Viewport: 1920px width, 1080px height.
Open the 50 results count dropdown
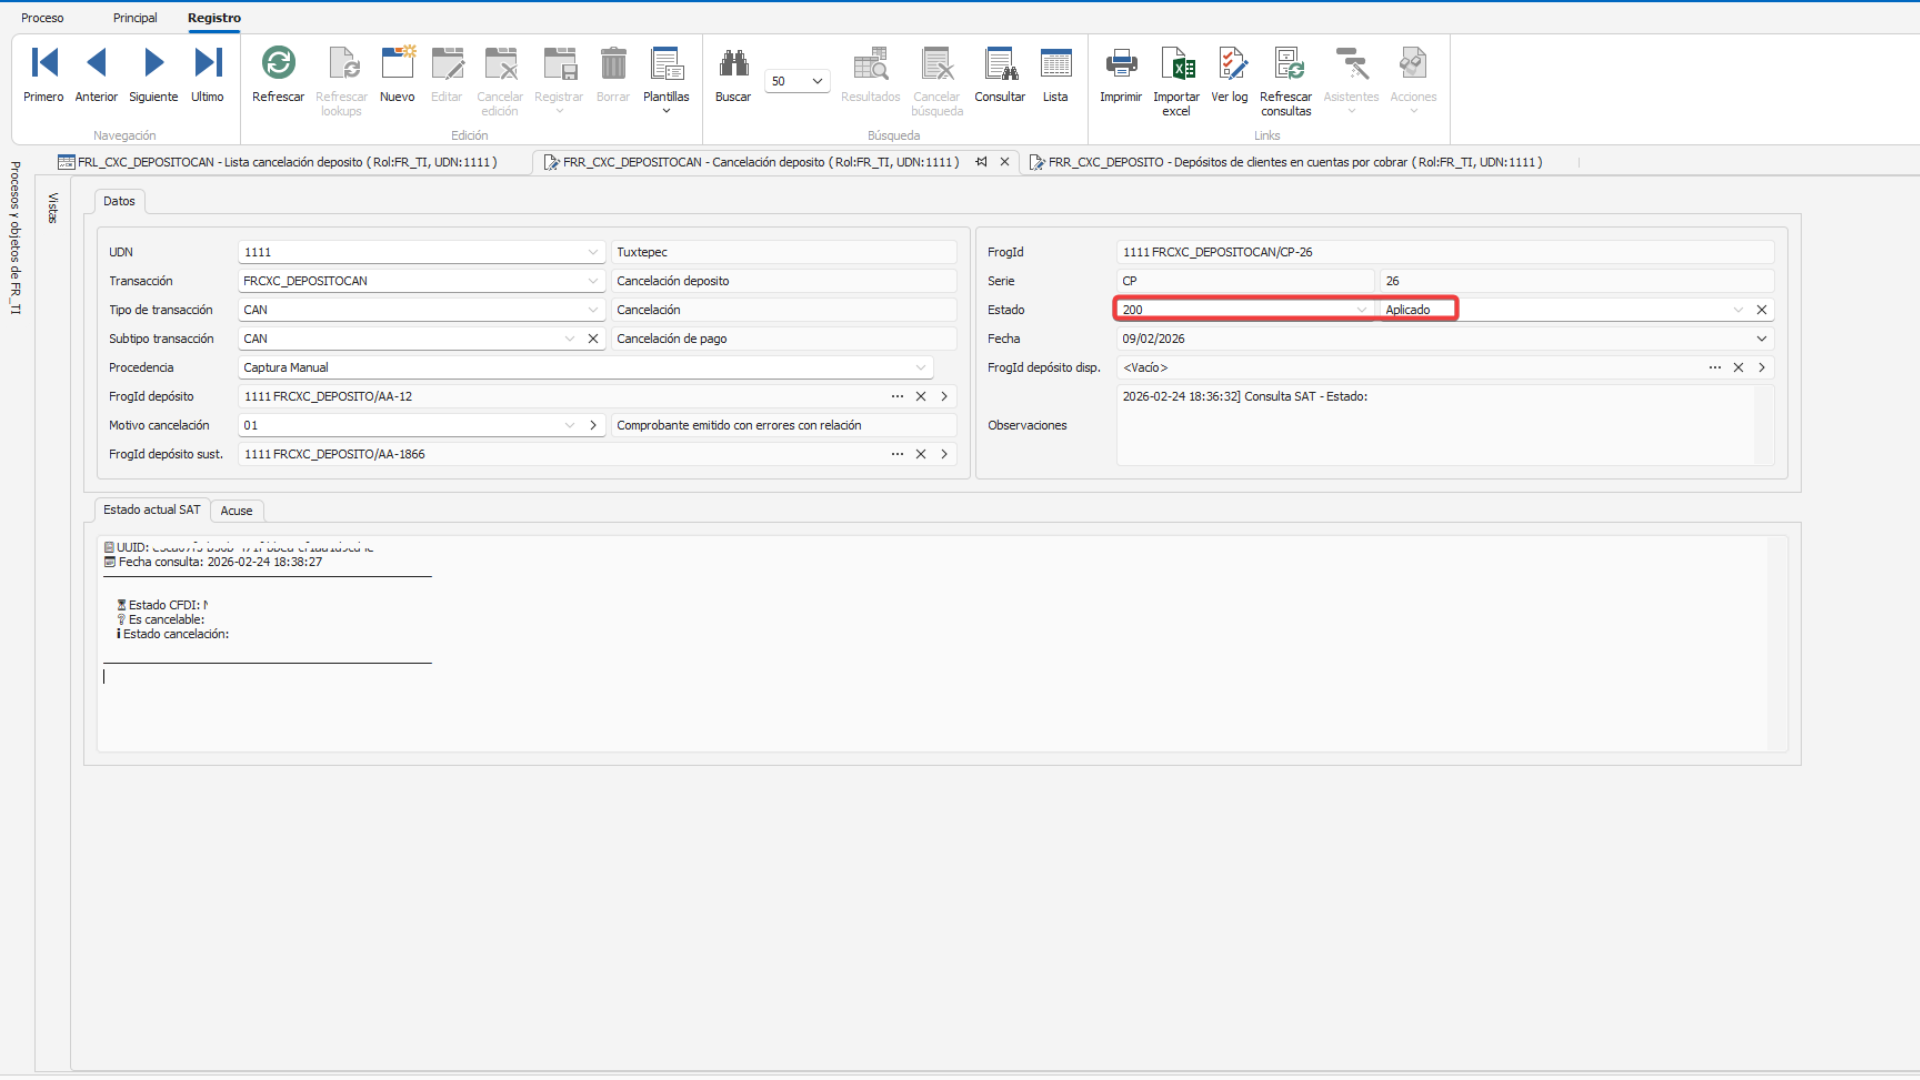(x=817, y=81)
